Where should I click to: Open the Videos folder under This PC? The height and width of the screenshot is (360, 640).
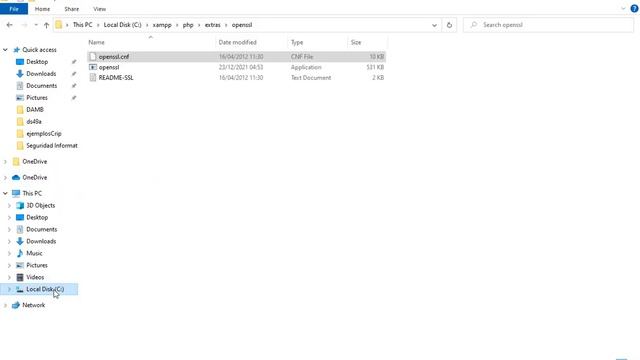pyautogui.click(x=35, y=278)
